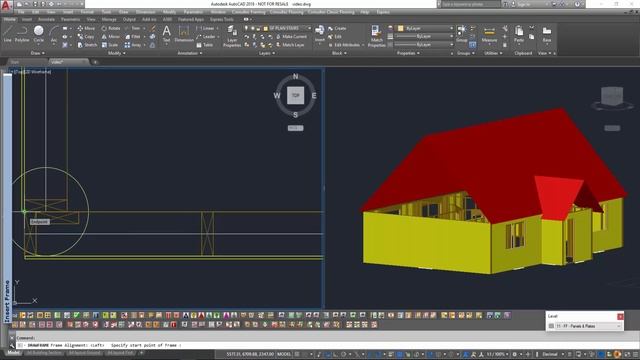640x360 pixels.
Task: Click the Match Layer button
Action: (290, 45)
